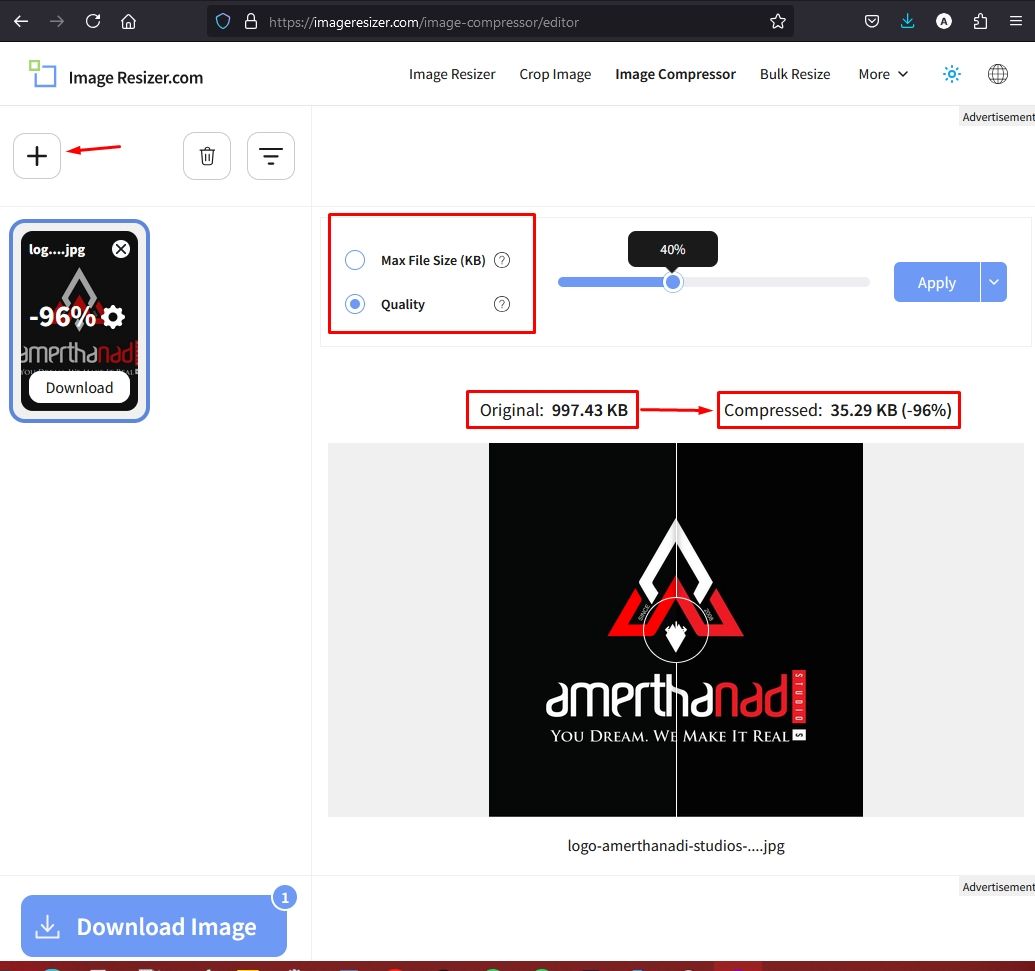The width and height of the screenshot is (1035, 971).
Task: Add a new image with plus button
Action: [37, 156]
